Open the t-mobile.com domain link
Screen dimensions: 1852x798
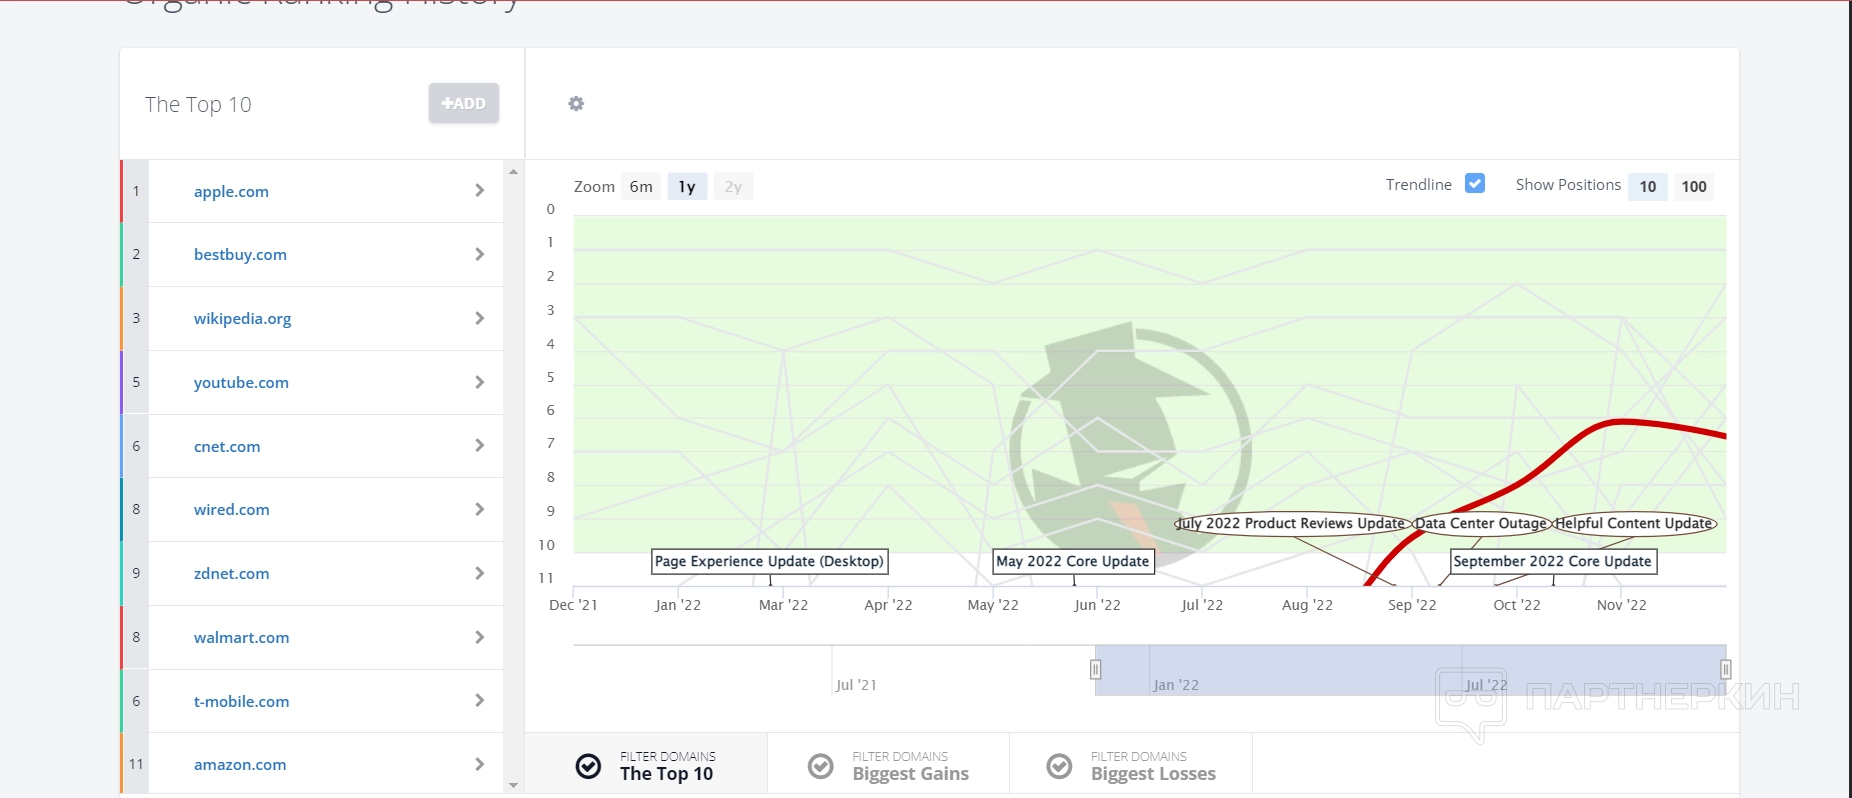coord(242,702)
